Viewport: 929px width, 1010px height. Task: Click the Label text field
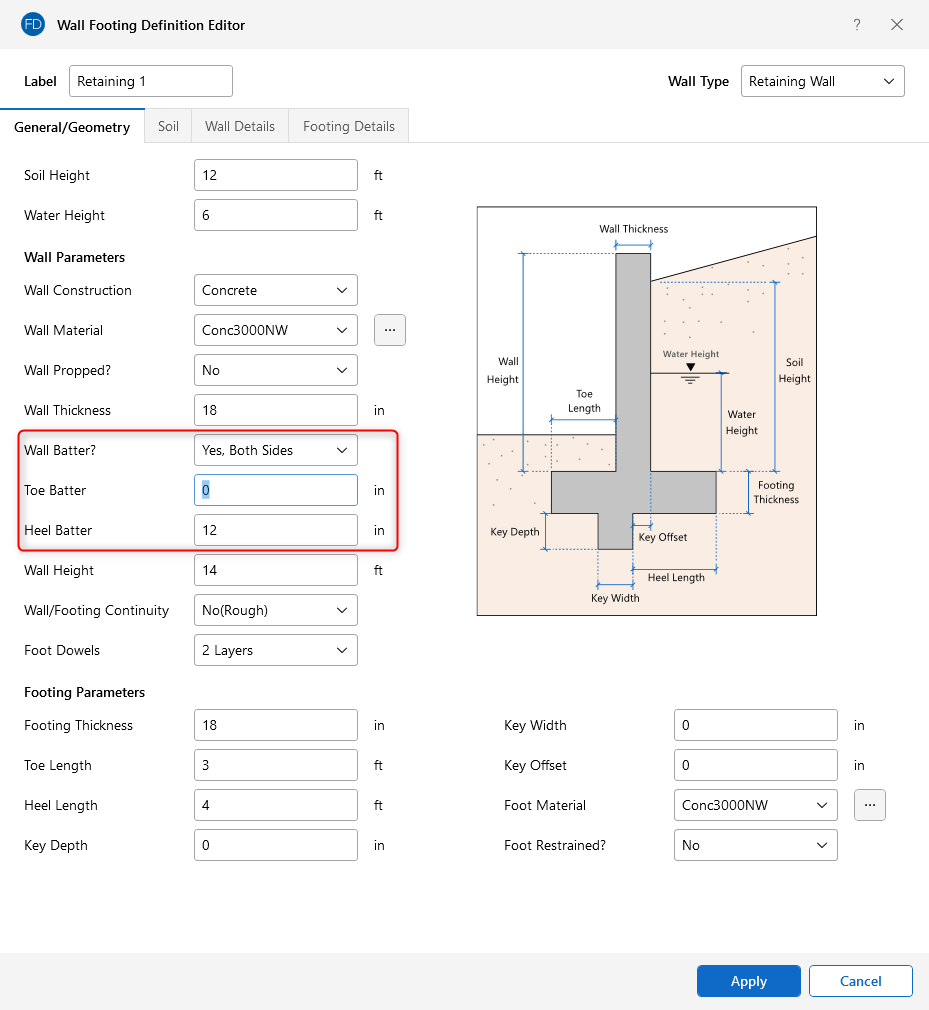pyautogui.click(x=151, y=82)
